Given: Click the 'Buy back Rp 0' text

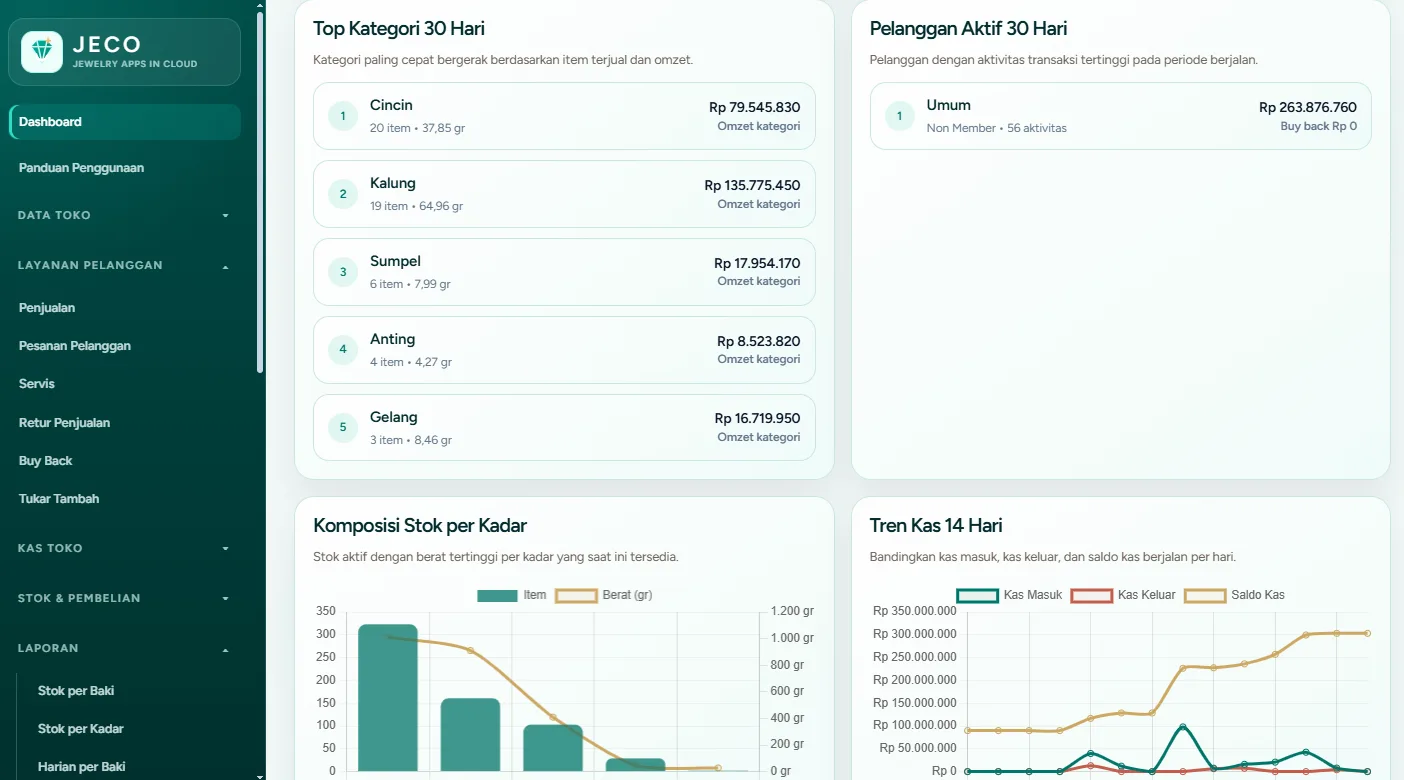Looking at the screenshot, I should [x=1319, y=127].
